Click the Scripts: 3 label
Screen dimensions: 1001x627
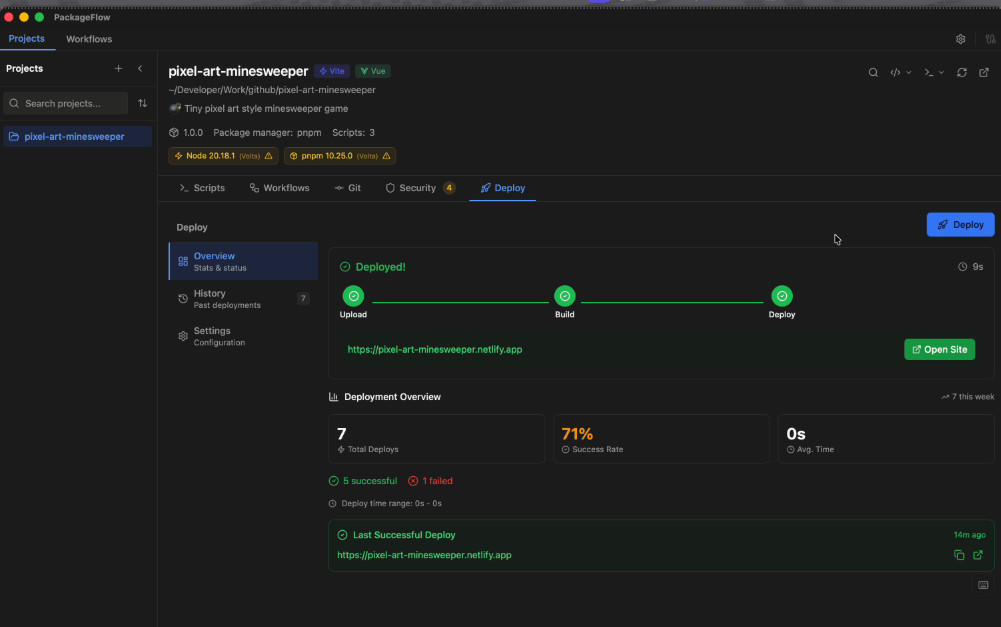click(353, 133)
